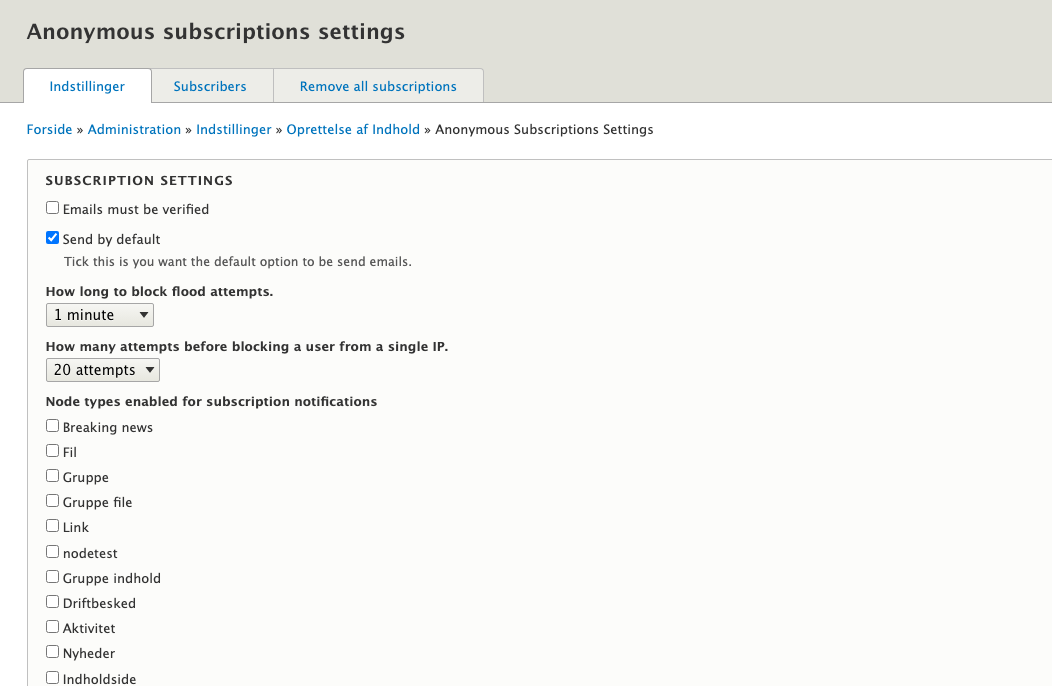Toggle the Link node type checkbox
This screenshot has height=686, width=1052.
[x=53, y=526]
